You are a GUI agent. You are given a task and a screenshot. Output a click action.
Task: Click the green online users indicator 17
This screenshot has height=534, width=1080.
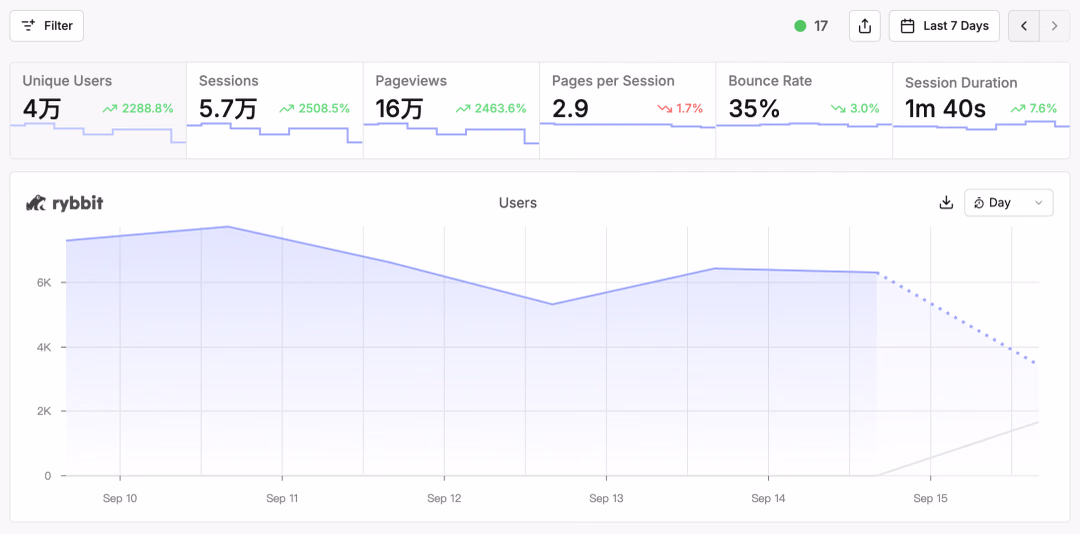(x=811, y=26)
